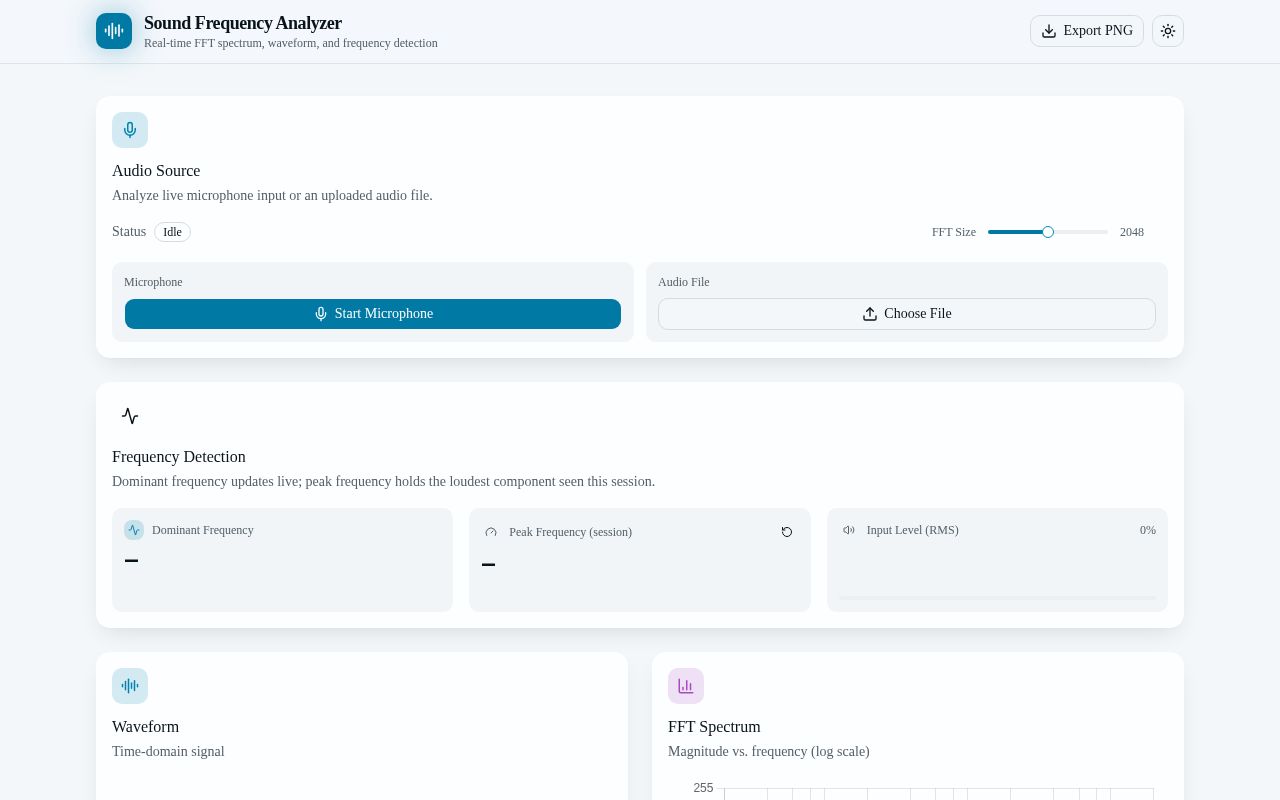Click the Idle status badge
Viewport: 1280px width, 800px height.
[172, 232]
